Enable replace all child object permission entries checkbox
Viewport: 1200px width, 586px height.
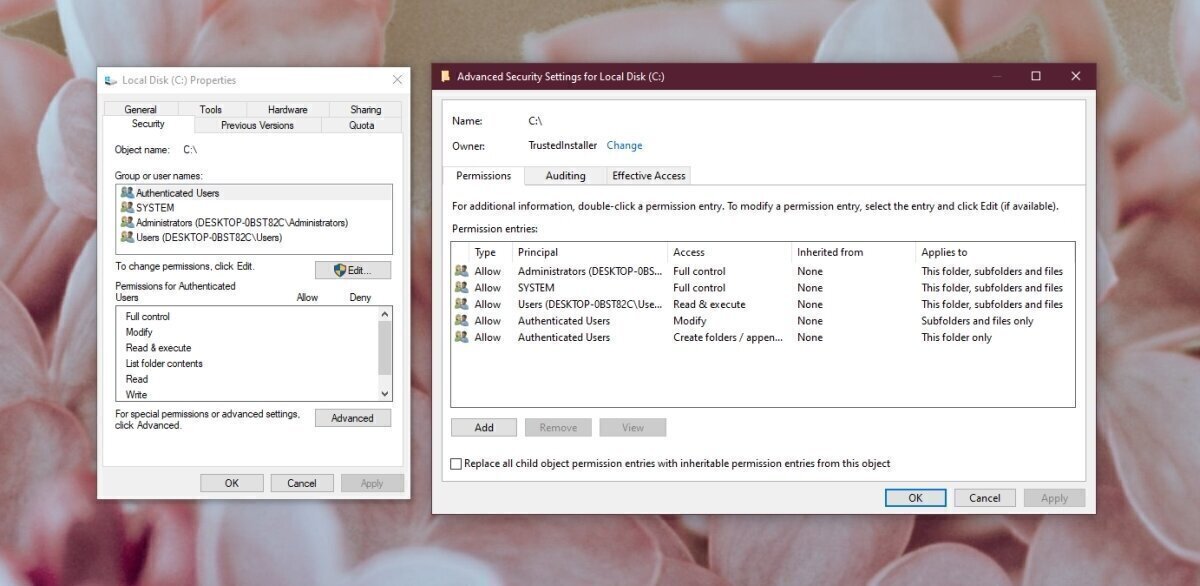[x=456, y=463]
